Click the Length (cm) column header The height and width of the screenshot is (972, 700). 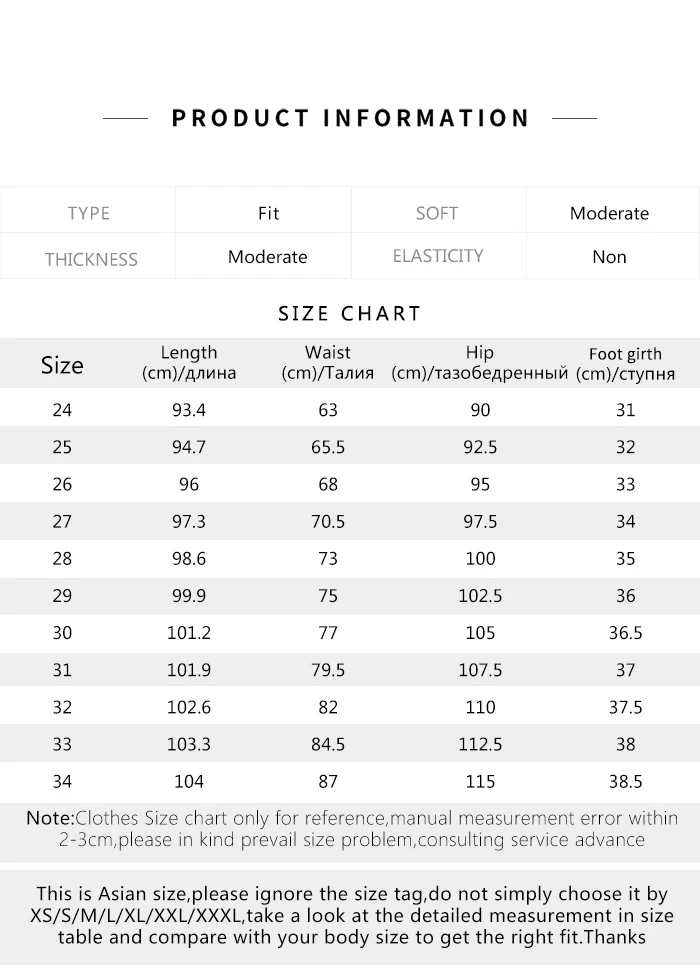click(x=189, y=363)
